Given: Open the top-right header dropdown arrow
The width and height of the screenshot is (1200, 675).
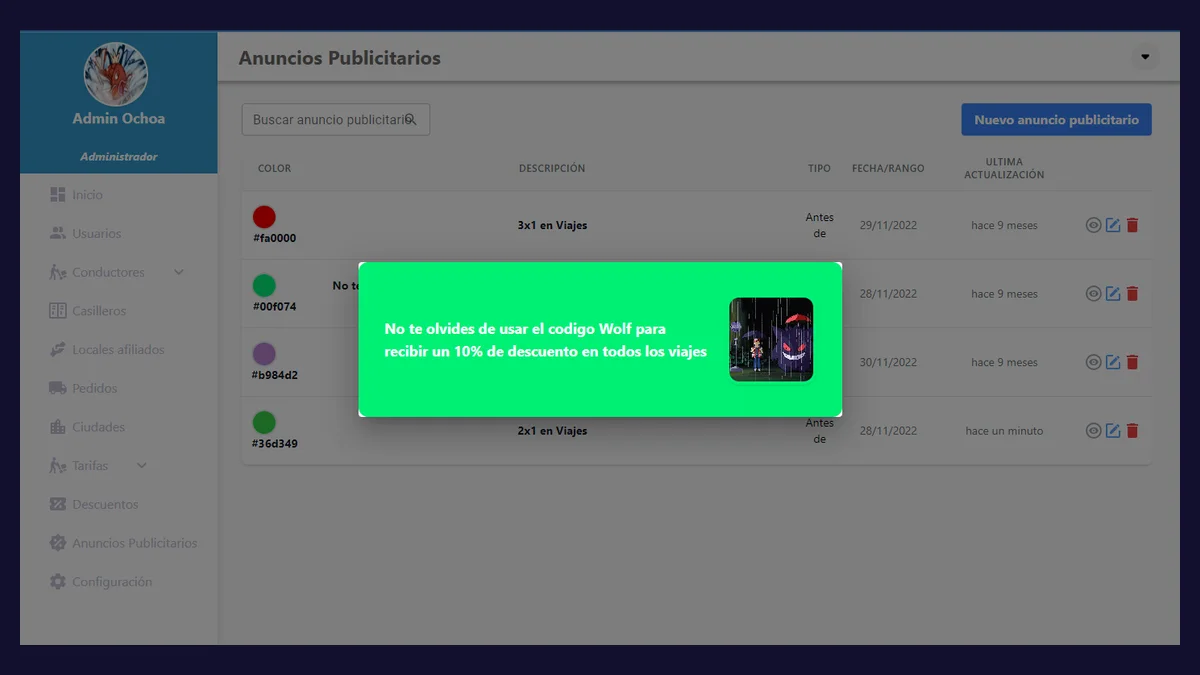Looking at the screenshot, I should click(x=1145, y=57).
